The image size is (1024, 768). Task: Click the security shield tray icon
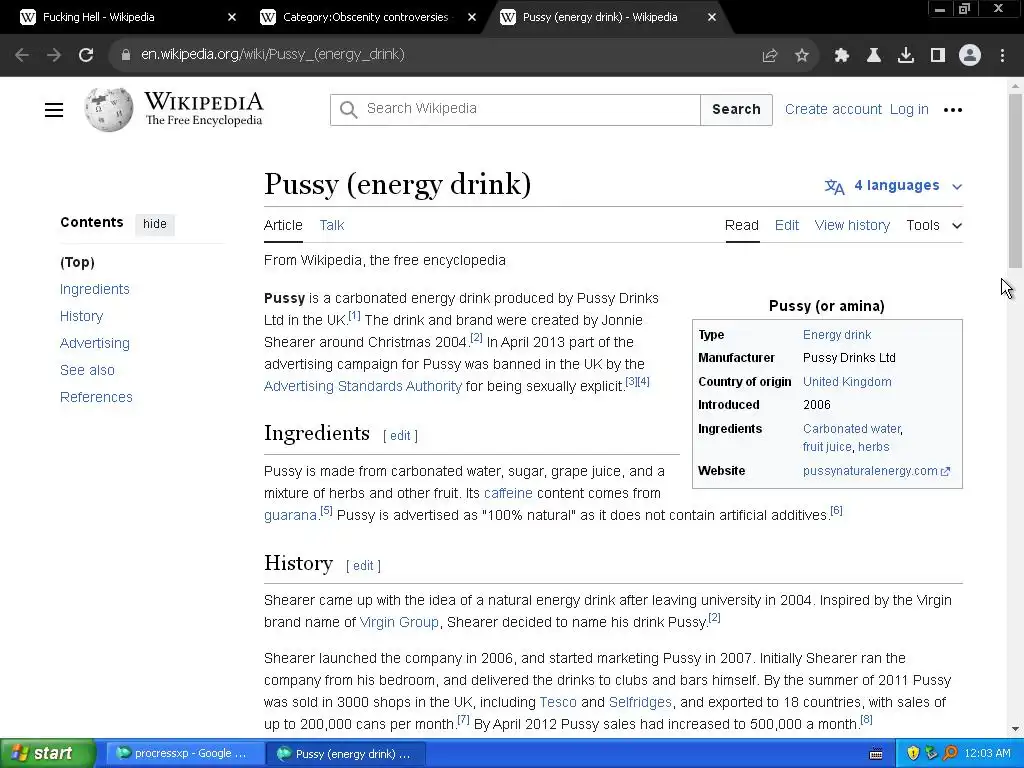(913, 754)
